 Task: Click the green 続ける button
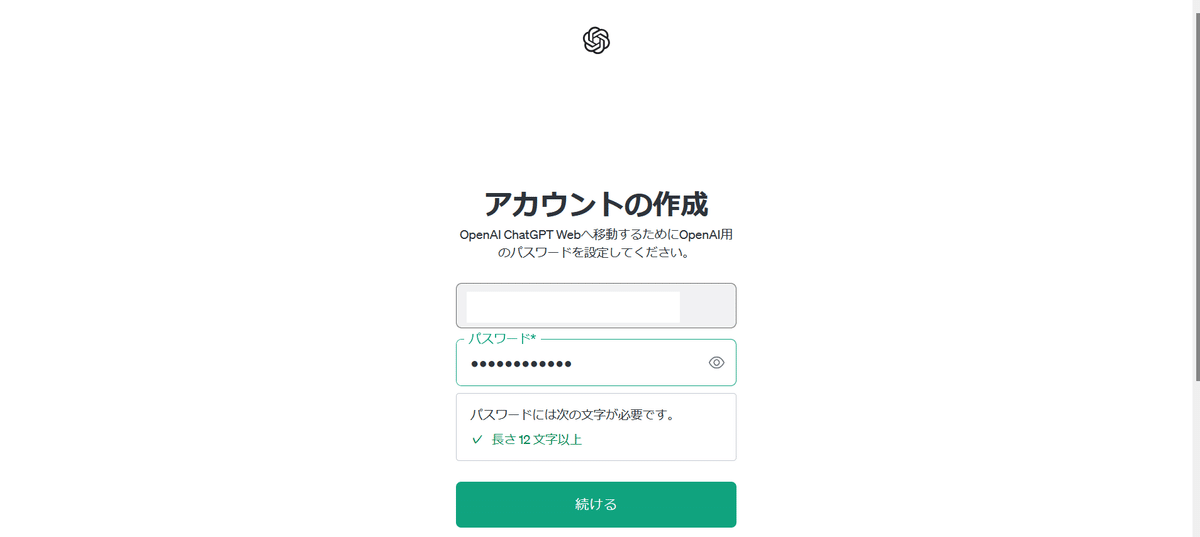click(x=596, y=504)
